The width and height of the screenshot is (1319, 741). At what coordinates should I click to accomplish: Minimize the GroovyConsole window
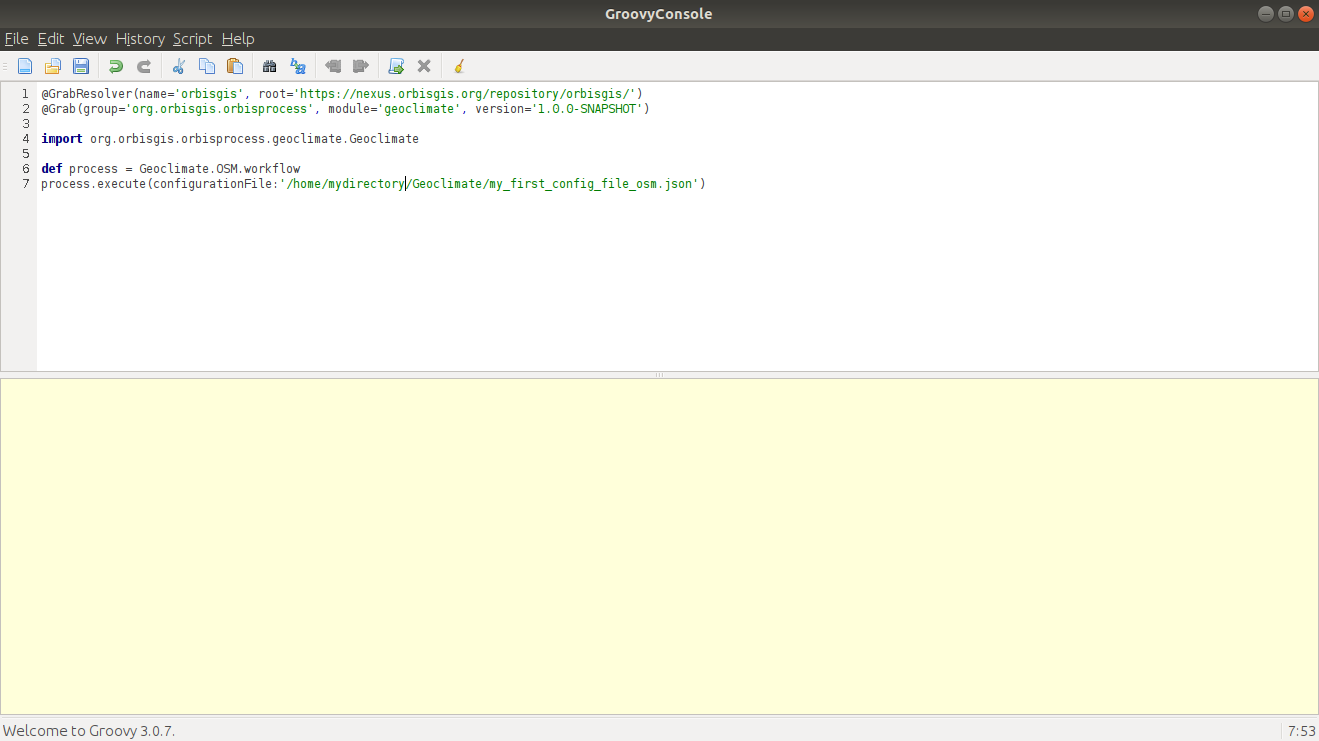coord(1266,13)
